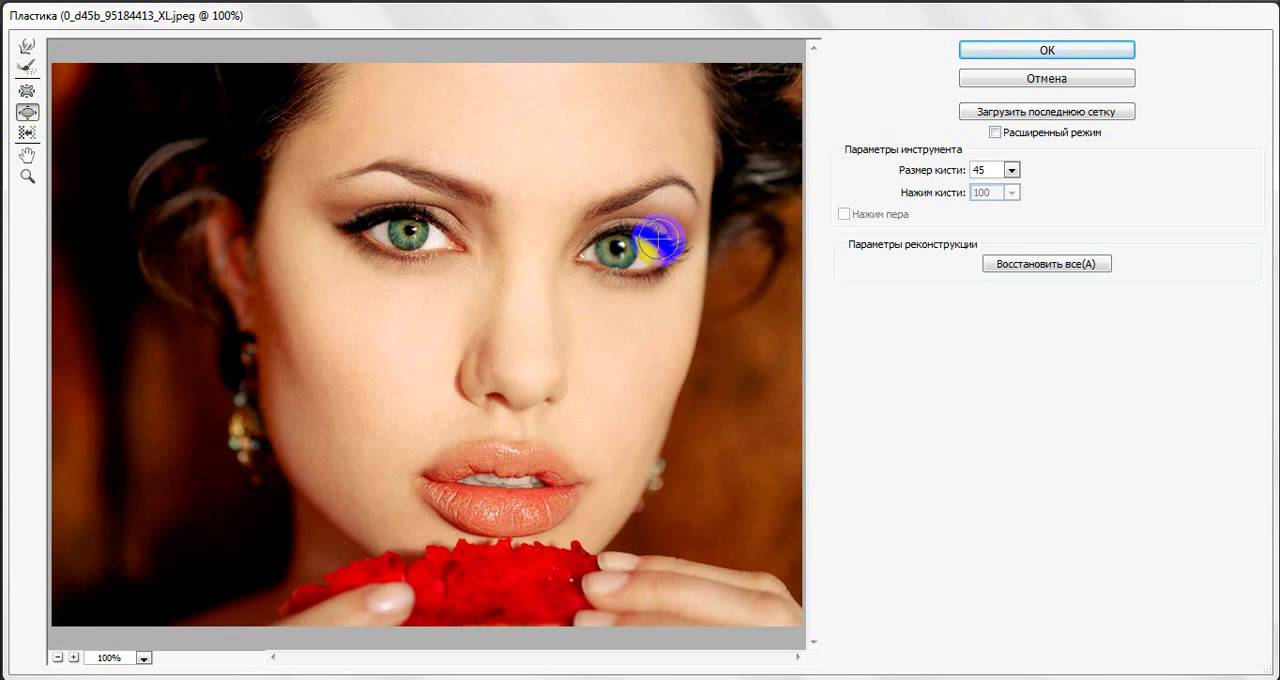Click the OK button
The image size is (1280, 680).
click(1047, 50)
